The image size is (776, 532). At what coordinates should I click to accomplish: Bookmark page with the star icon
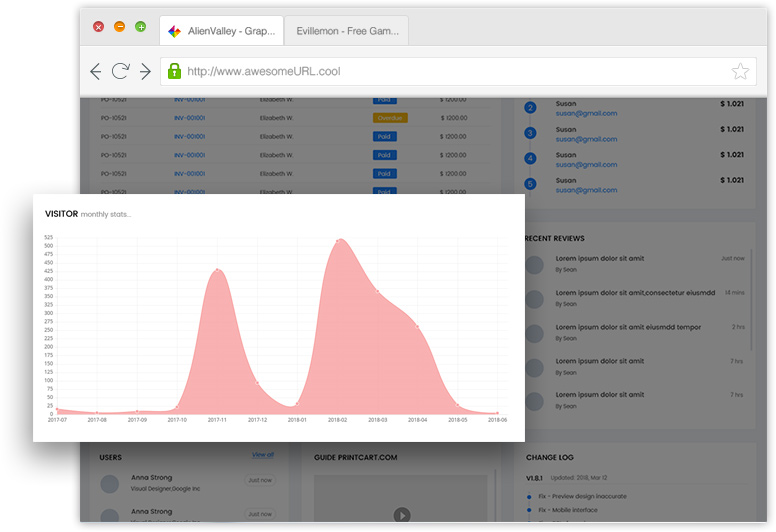[740, 71]
